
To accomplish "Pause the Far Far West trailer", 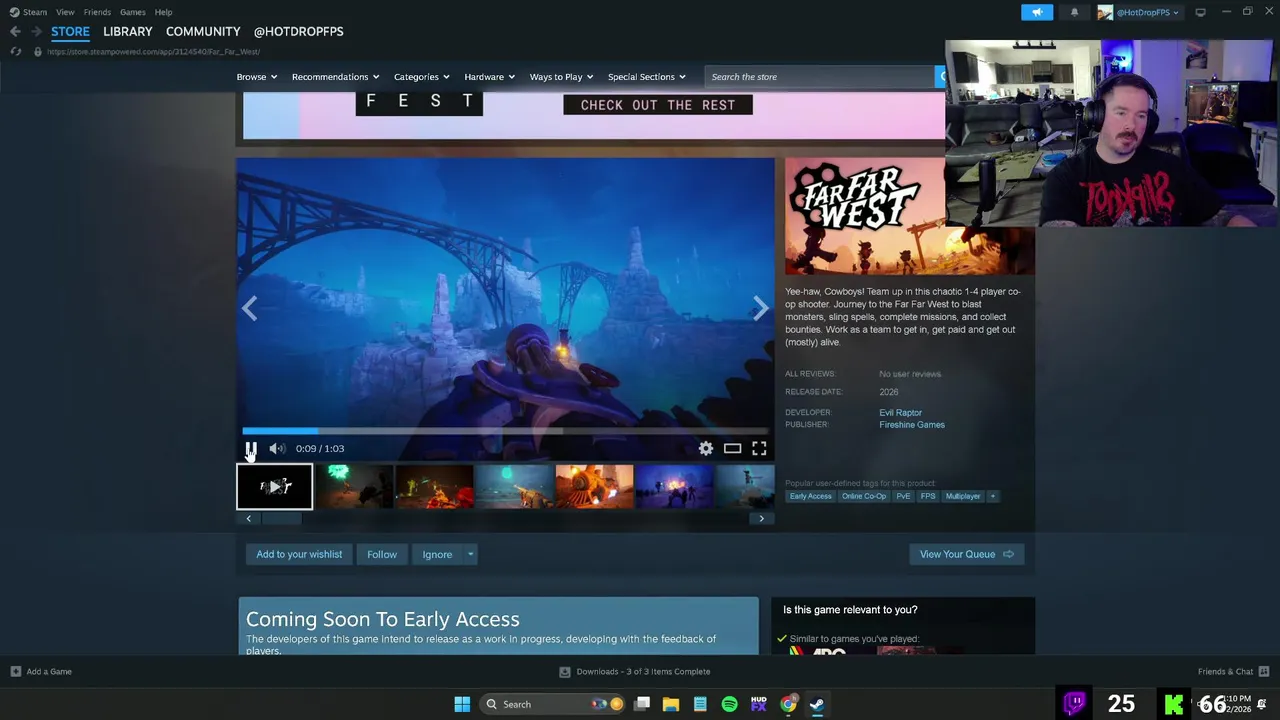I will [x=251, y=449].
